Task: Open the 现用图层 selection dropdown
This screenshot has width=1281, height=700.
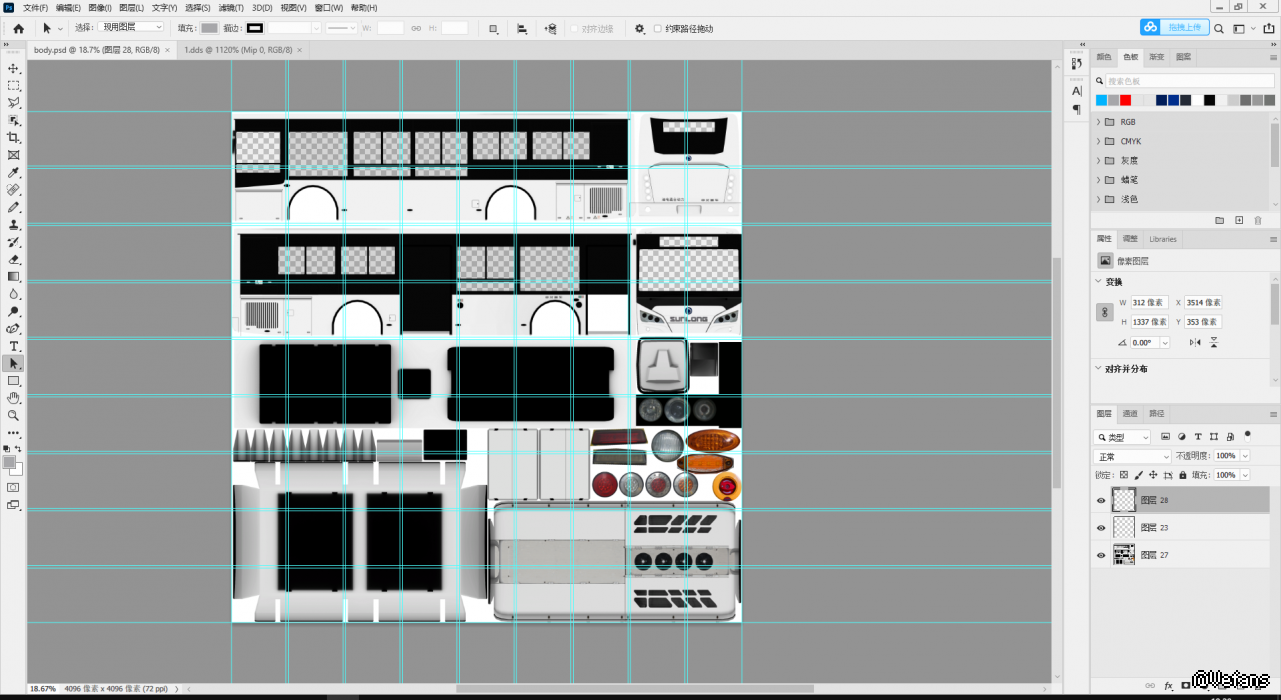Action: [x=132, y=27]
